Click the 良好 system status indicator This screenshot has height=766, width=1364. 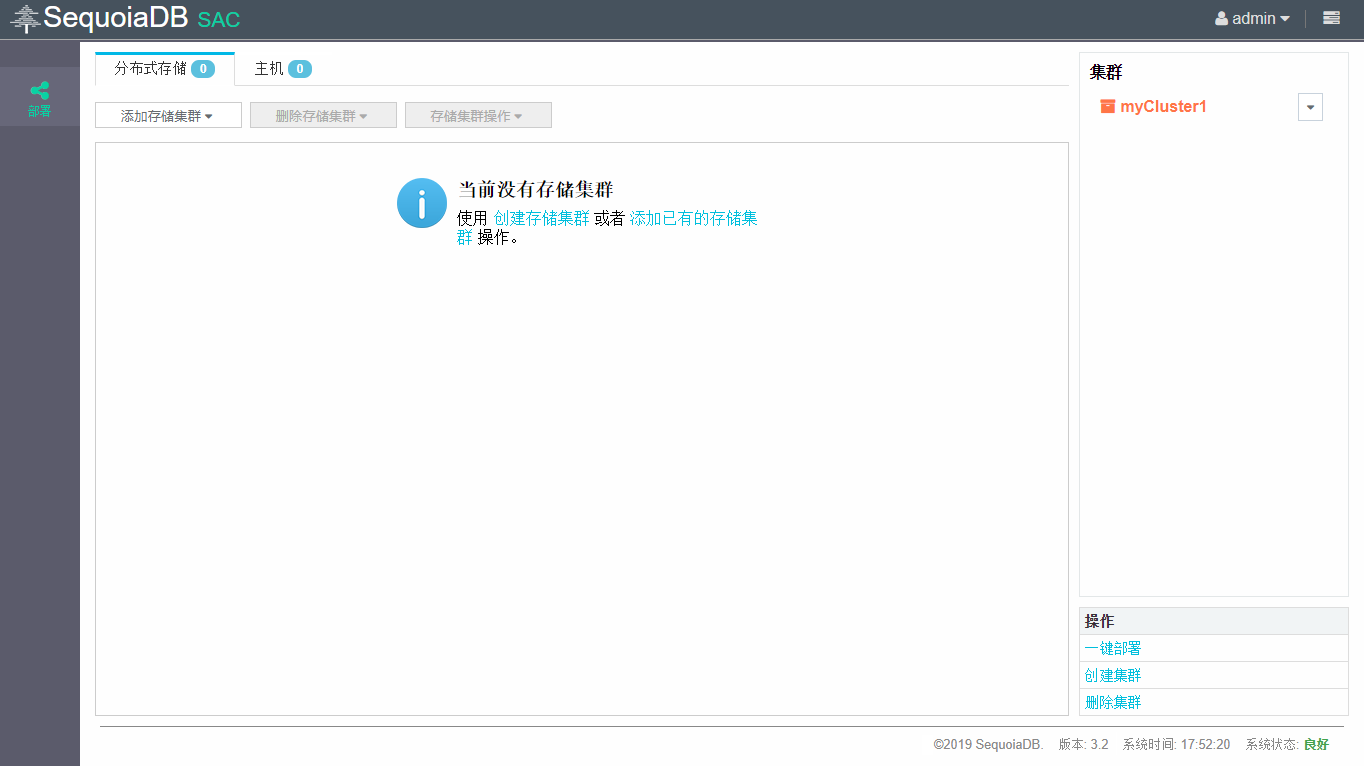(1316, 744)
